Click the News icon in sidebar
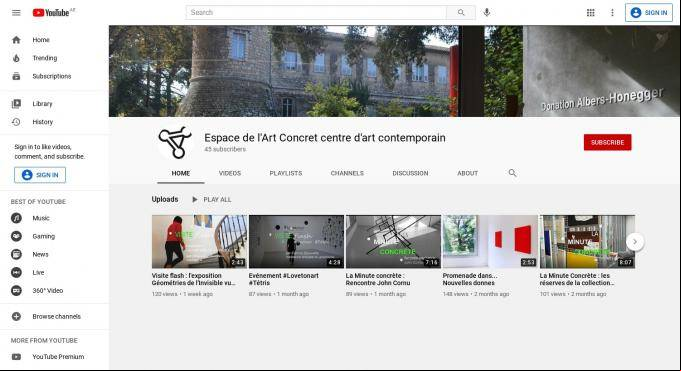The width and height of the screenshot is (681, 371). [16, 255]
